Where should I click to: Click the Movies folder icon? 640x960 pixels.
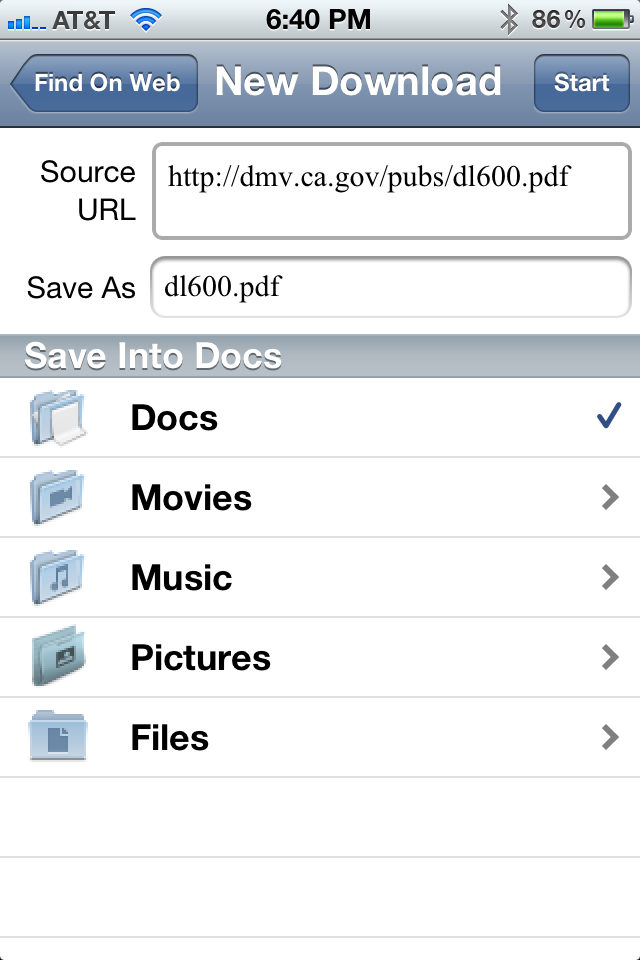click(x=57, y=498)
